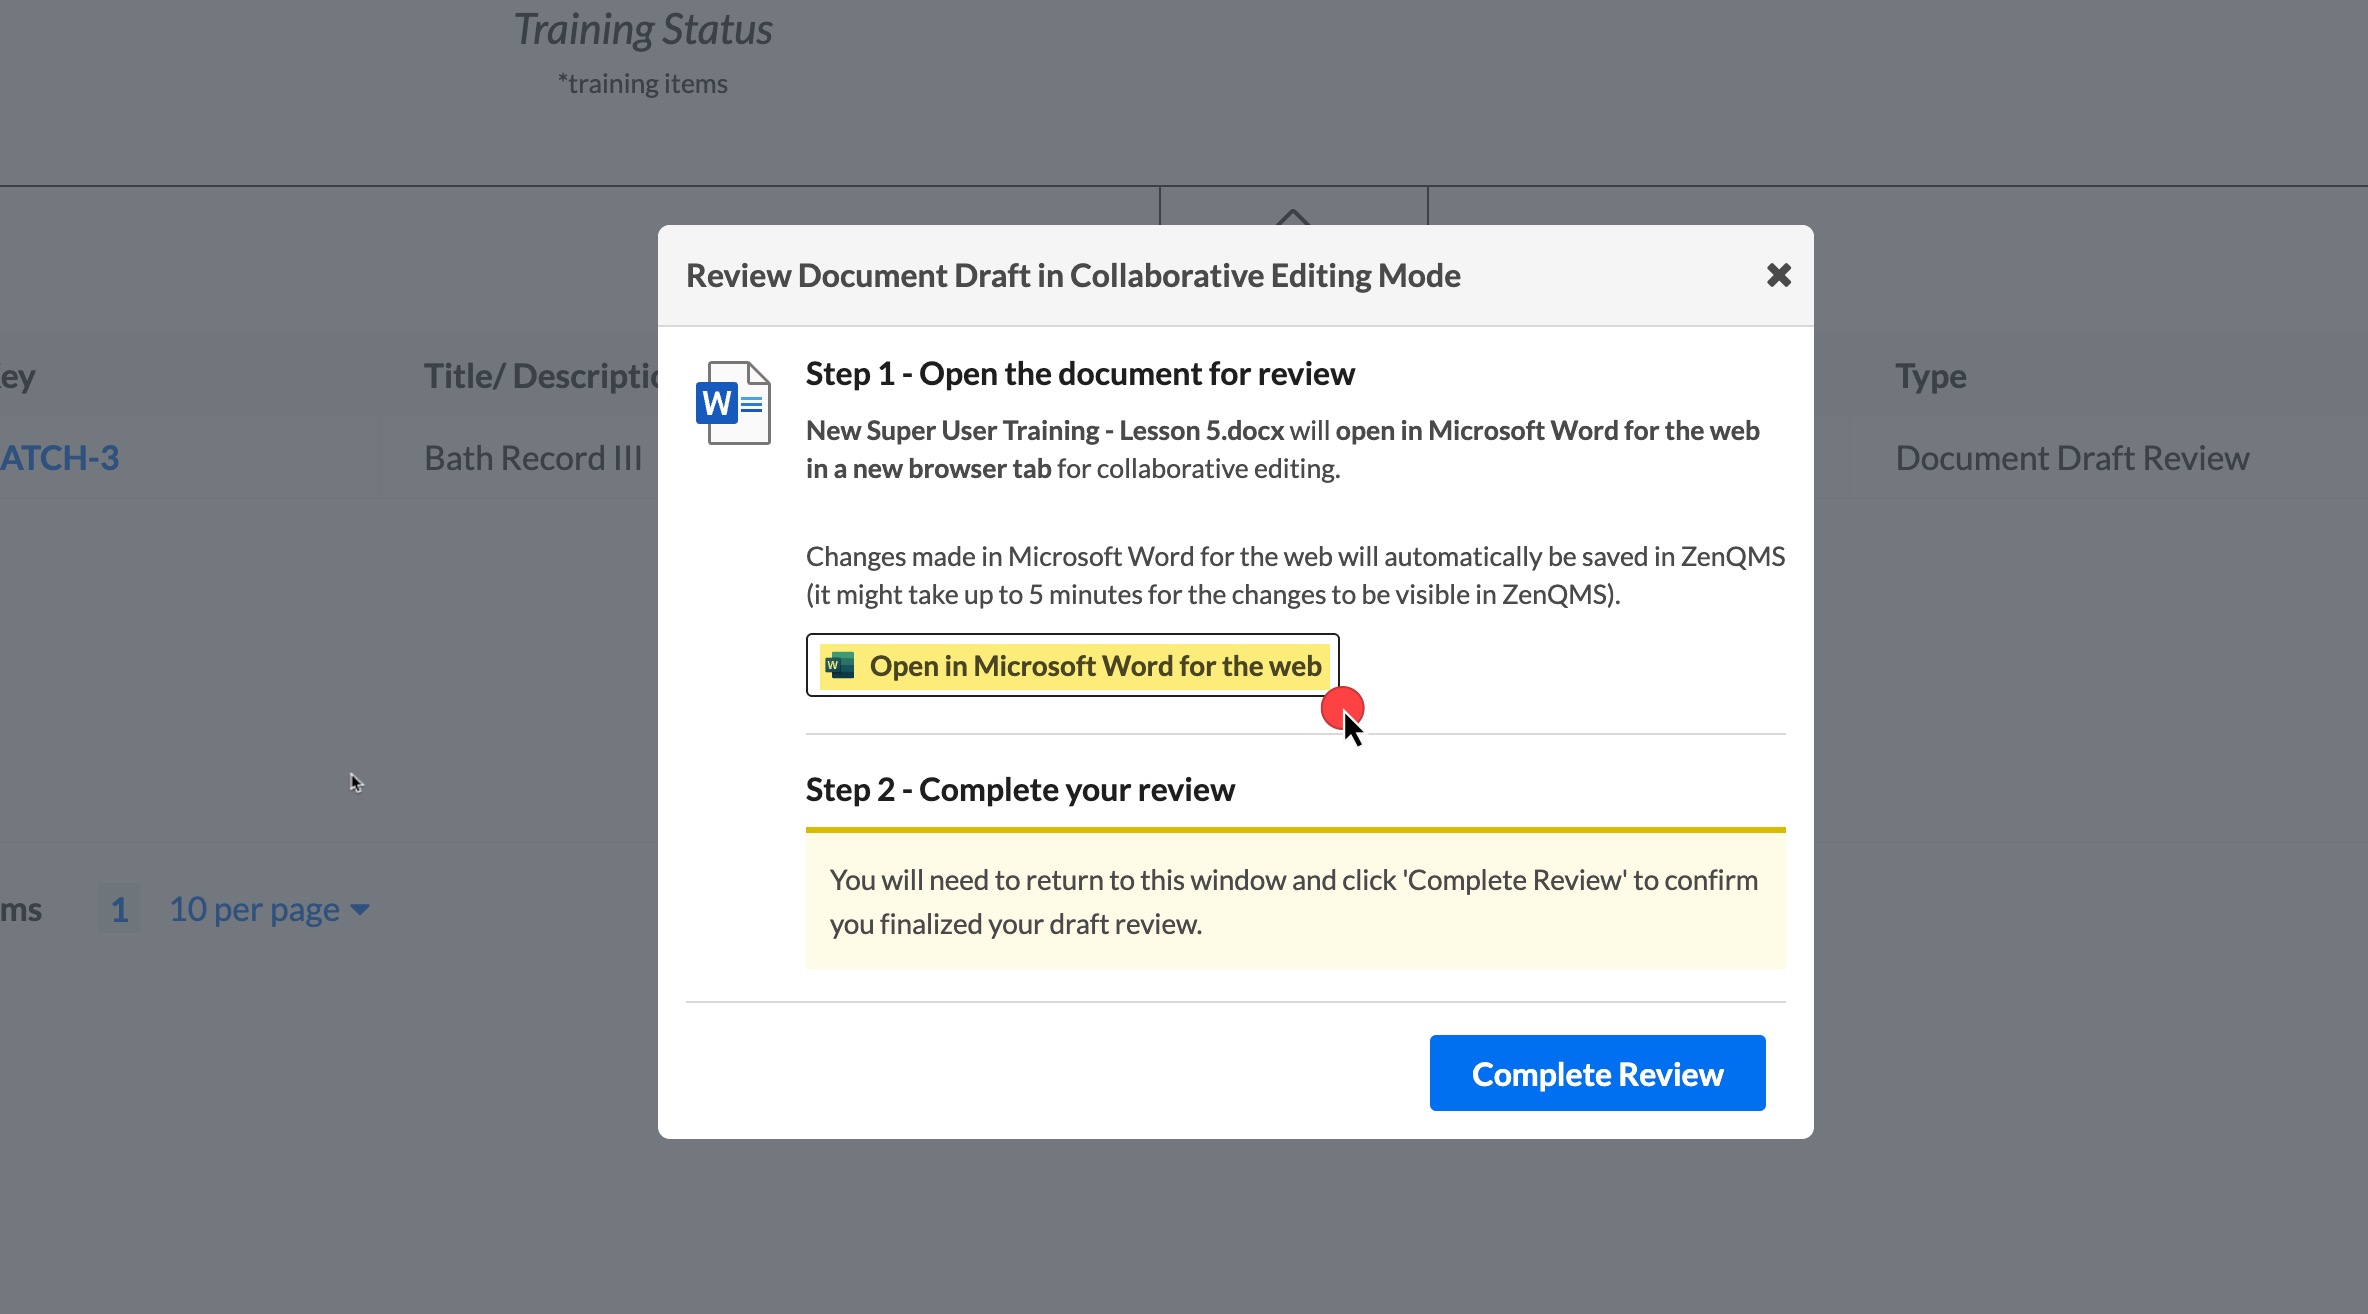Select the Bath Record III row title
Screen dimensions: 2368x1314
533,457
